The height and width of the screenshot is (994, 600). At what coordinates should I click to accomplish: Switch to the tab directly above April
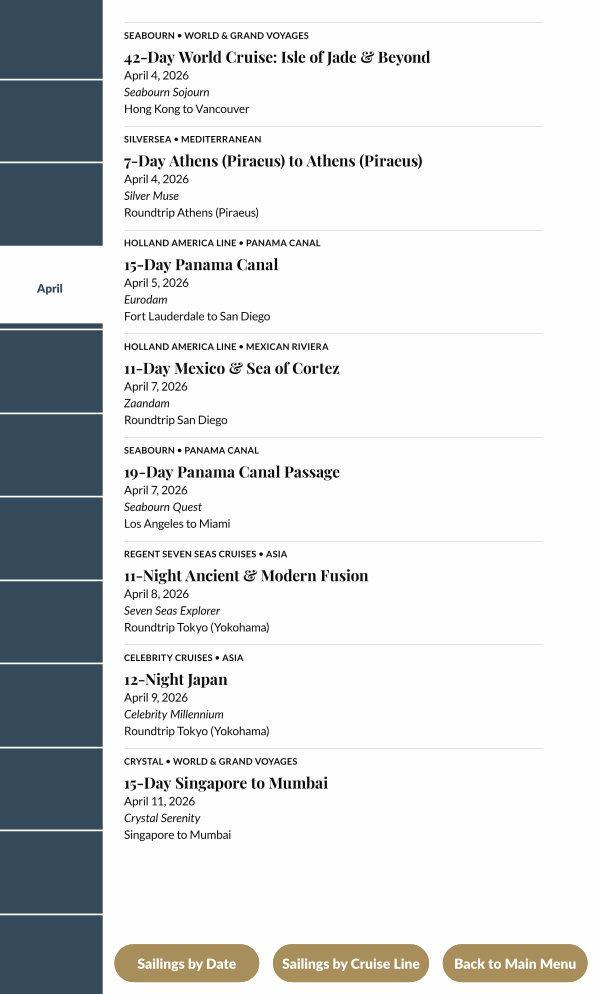point(50,204)
